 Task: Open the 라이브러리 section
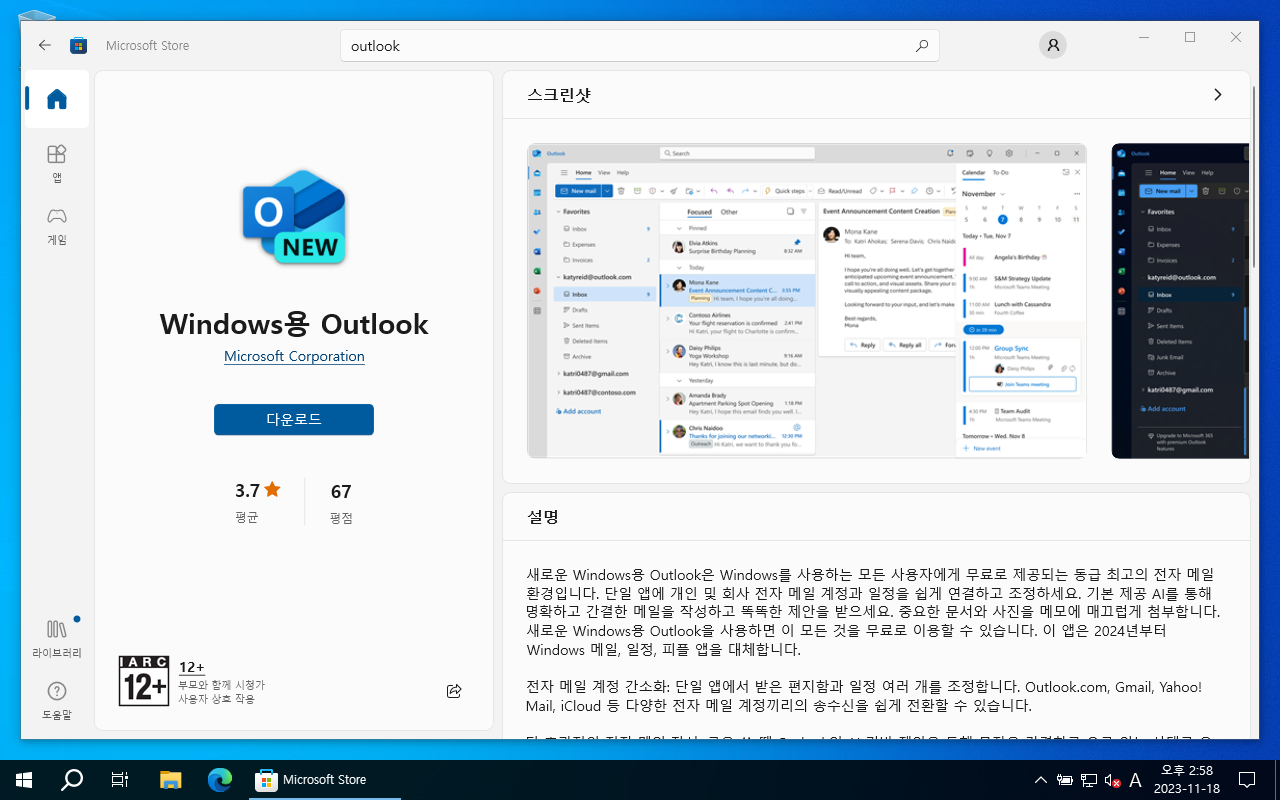coord(57,639)
